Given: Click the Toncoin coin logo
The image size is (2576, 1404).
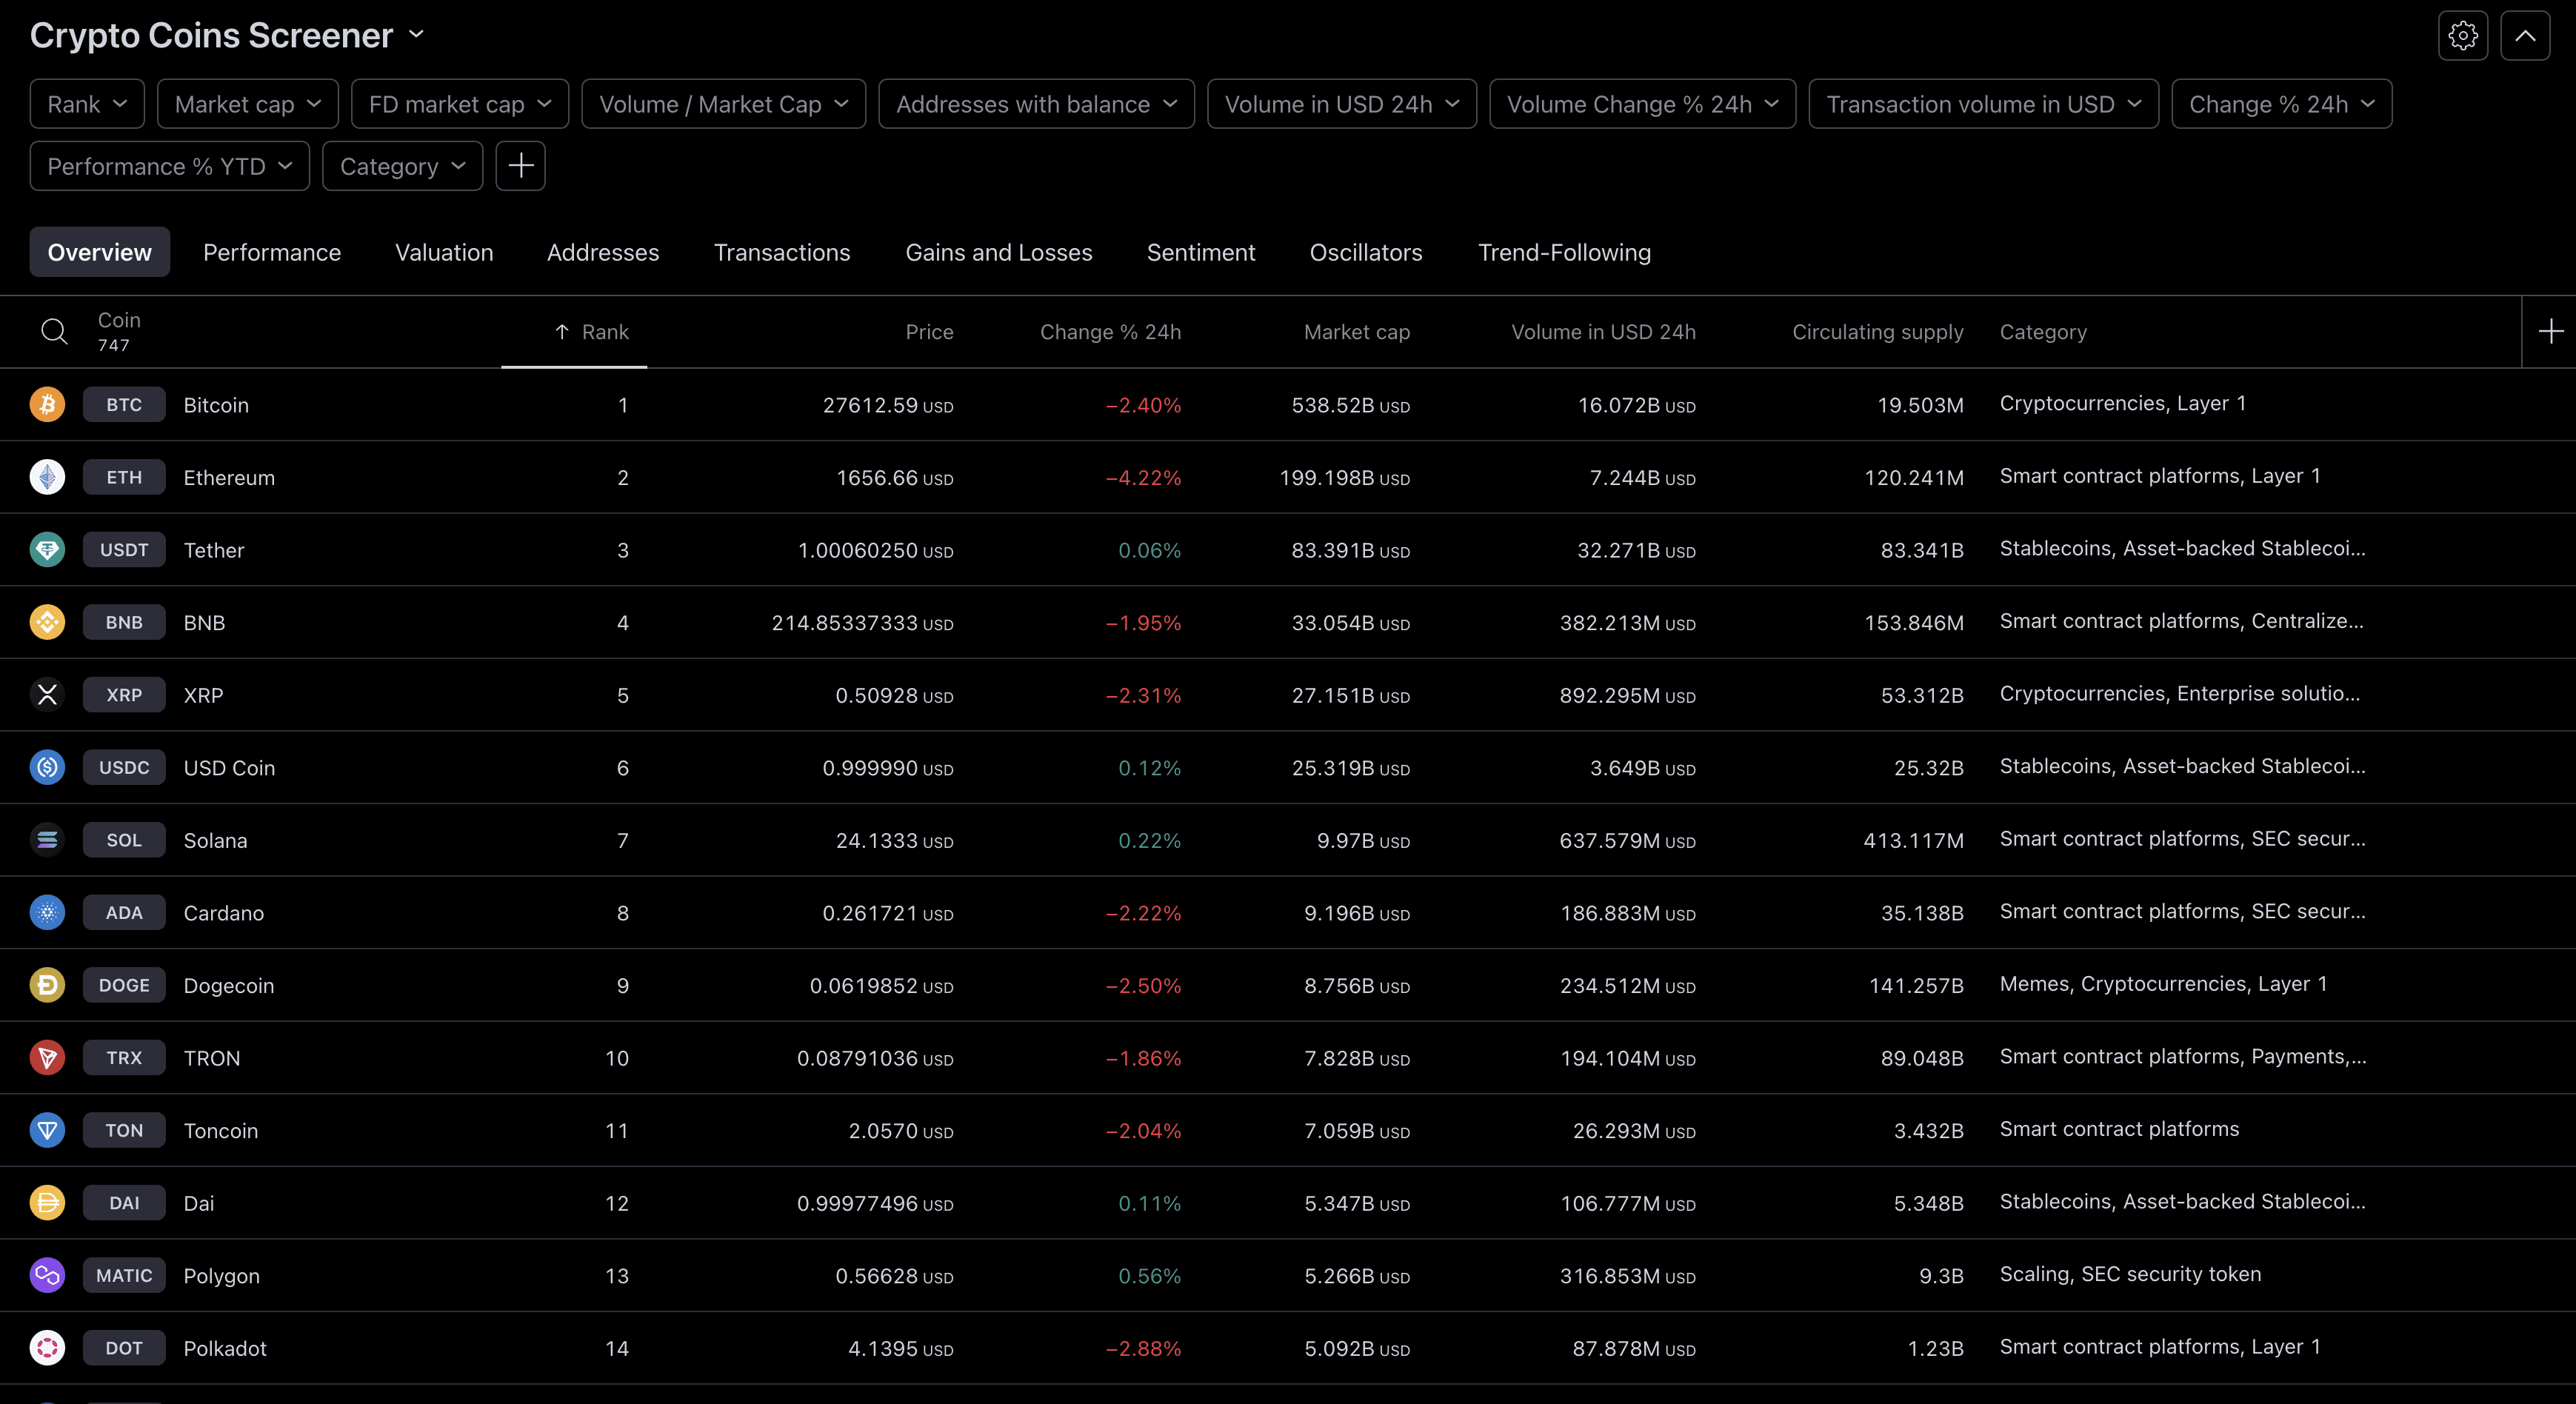Looking at the screenshot, I should (x=47, y=1130).
